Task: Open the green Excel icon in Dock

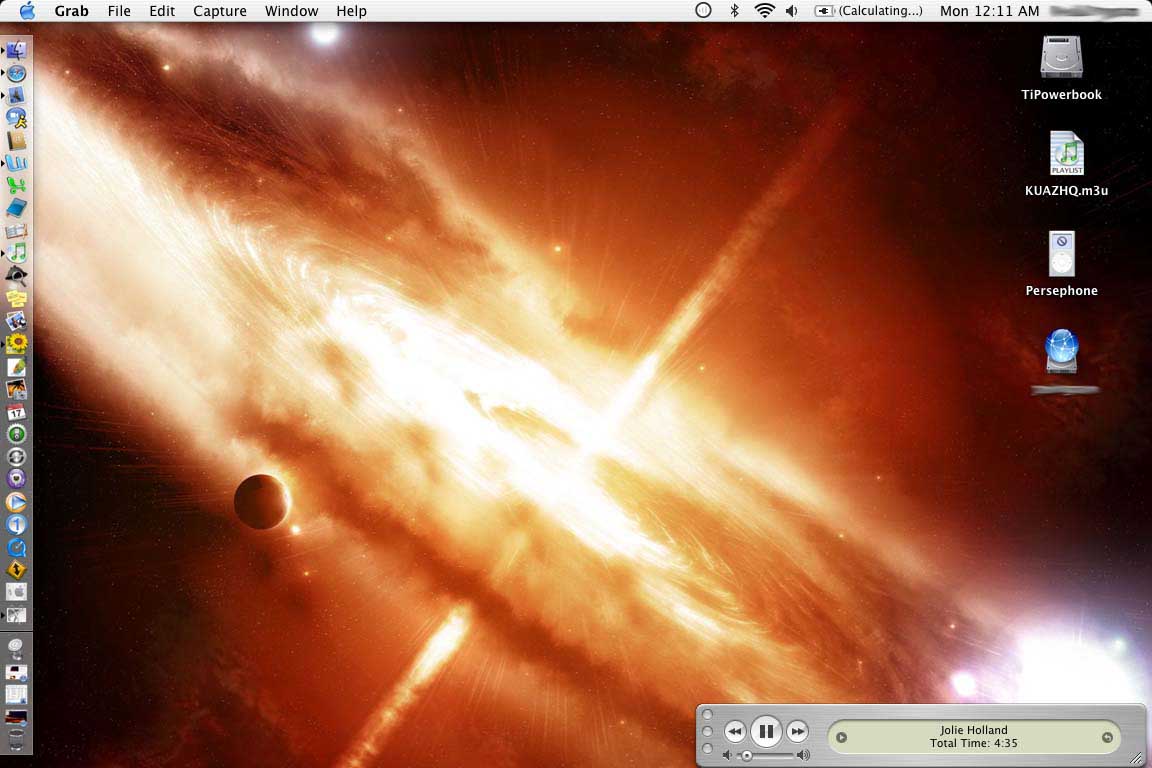Action: pyautogui.click(x=16, y=185)
